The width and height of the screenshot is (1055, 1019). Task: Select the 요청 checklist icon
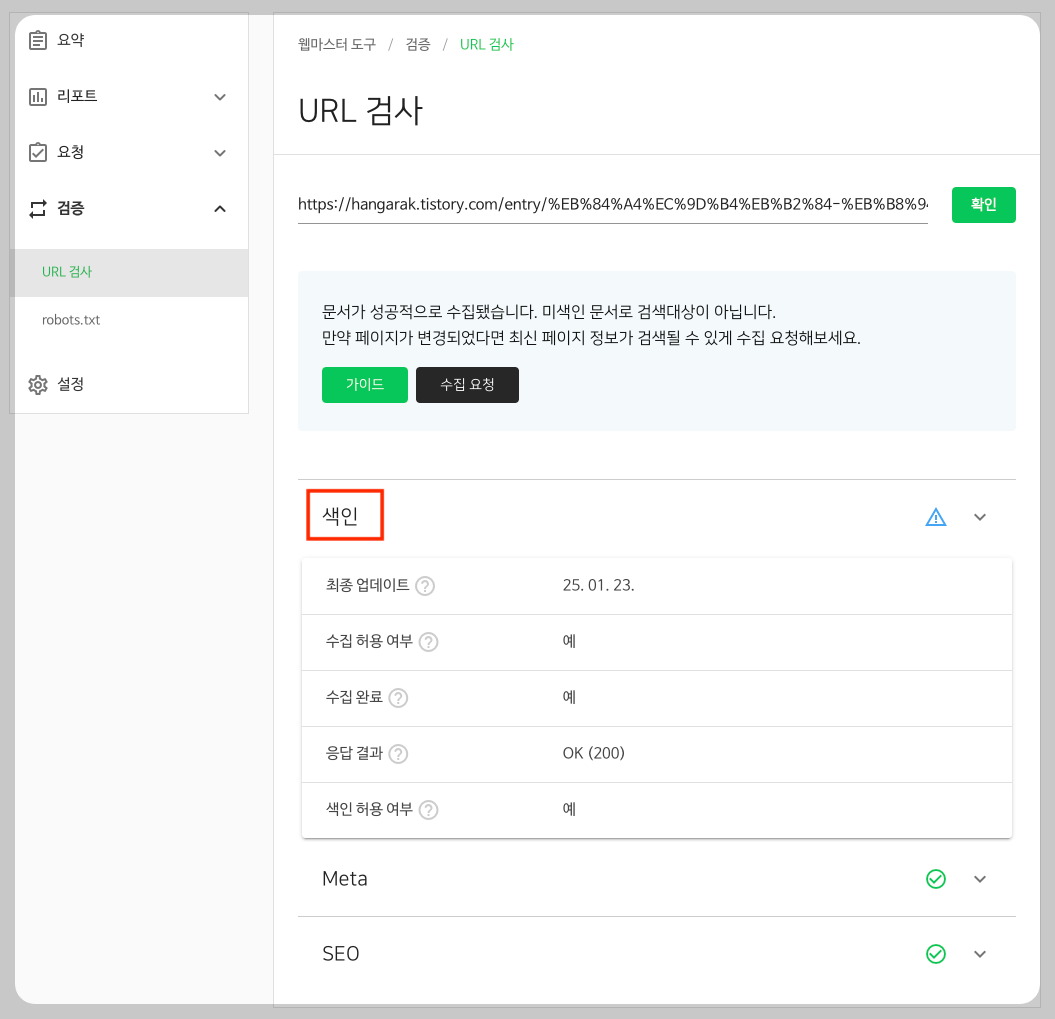point(37,152)
